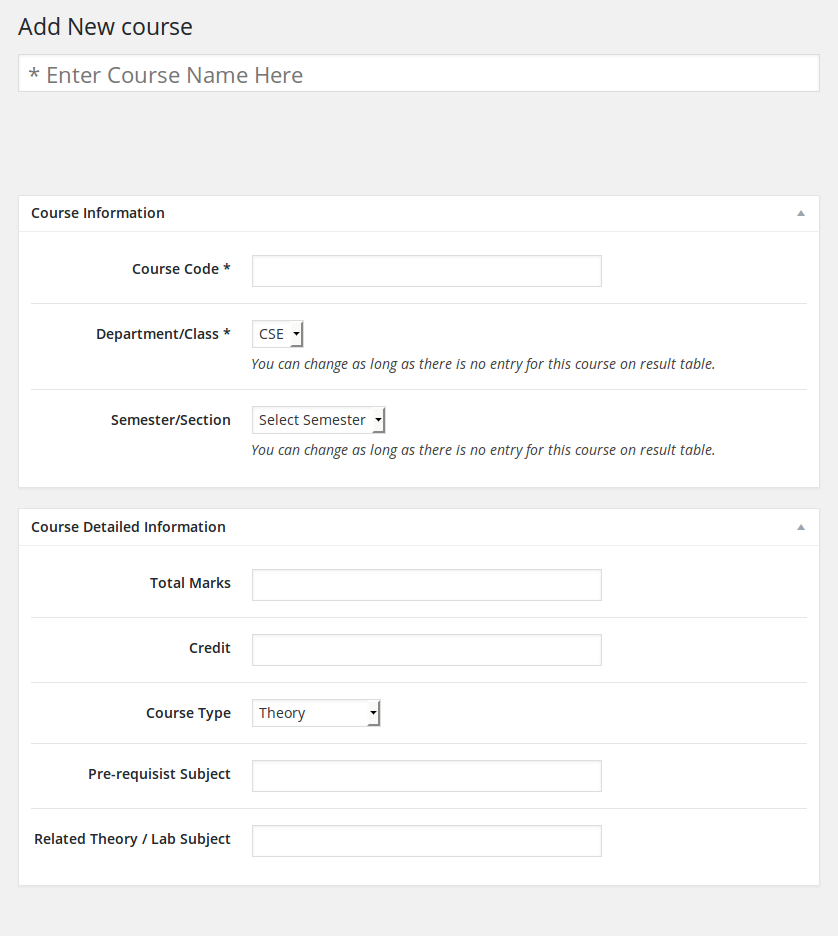Open the Department/Class CSE dropdown

click(x=278, y=334)
